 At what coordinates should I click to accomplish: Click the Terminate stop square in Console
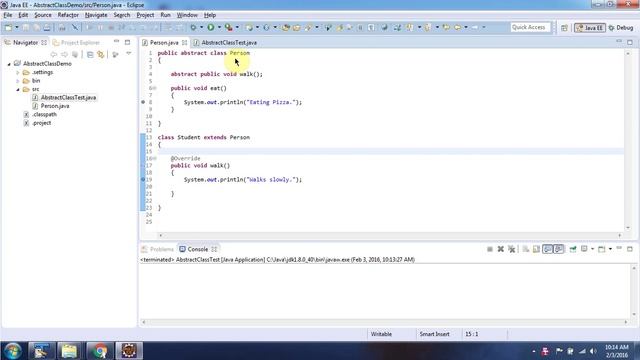click(490, 249)
